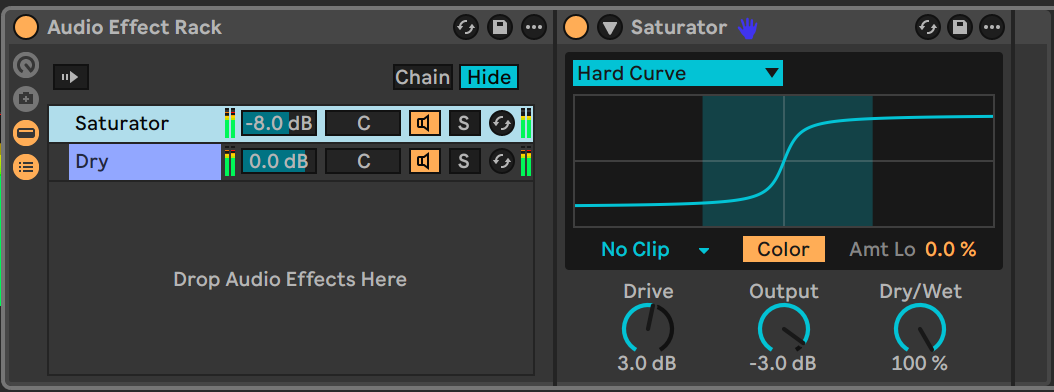Click Dry/Wet value 100 %
Screen dimensions: 1054x392
920,364
